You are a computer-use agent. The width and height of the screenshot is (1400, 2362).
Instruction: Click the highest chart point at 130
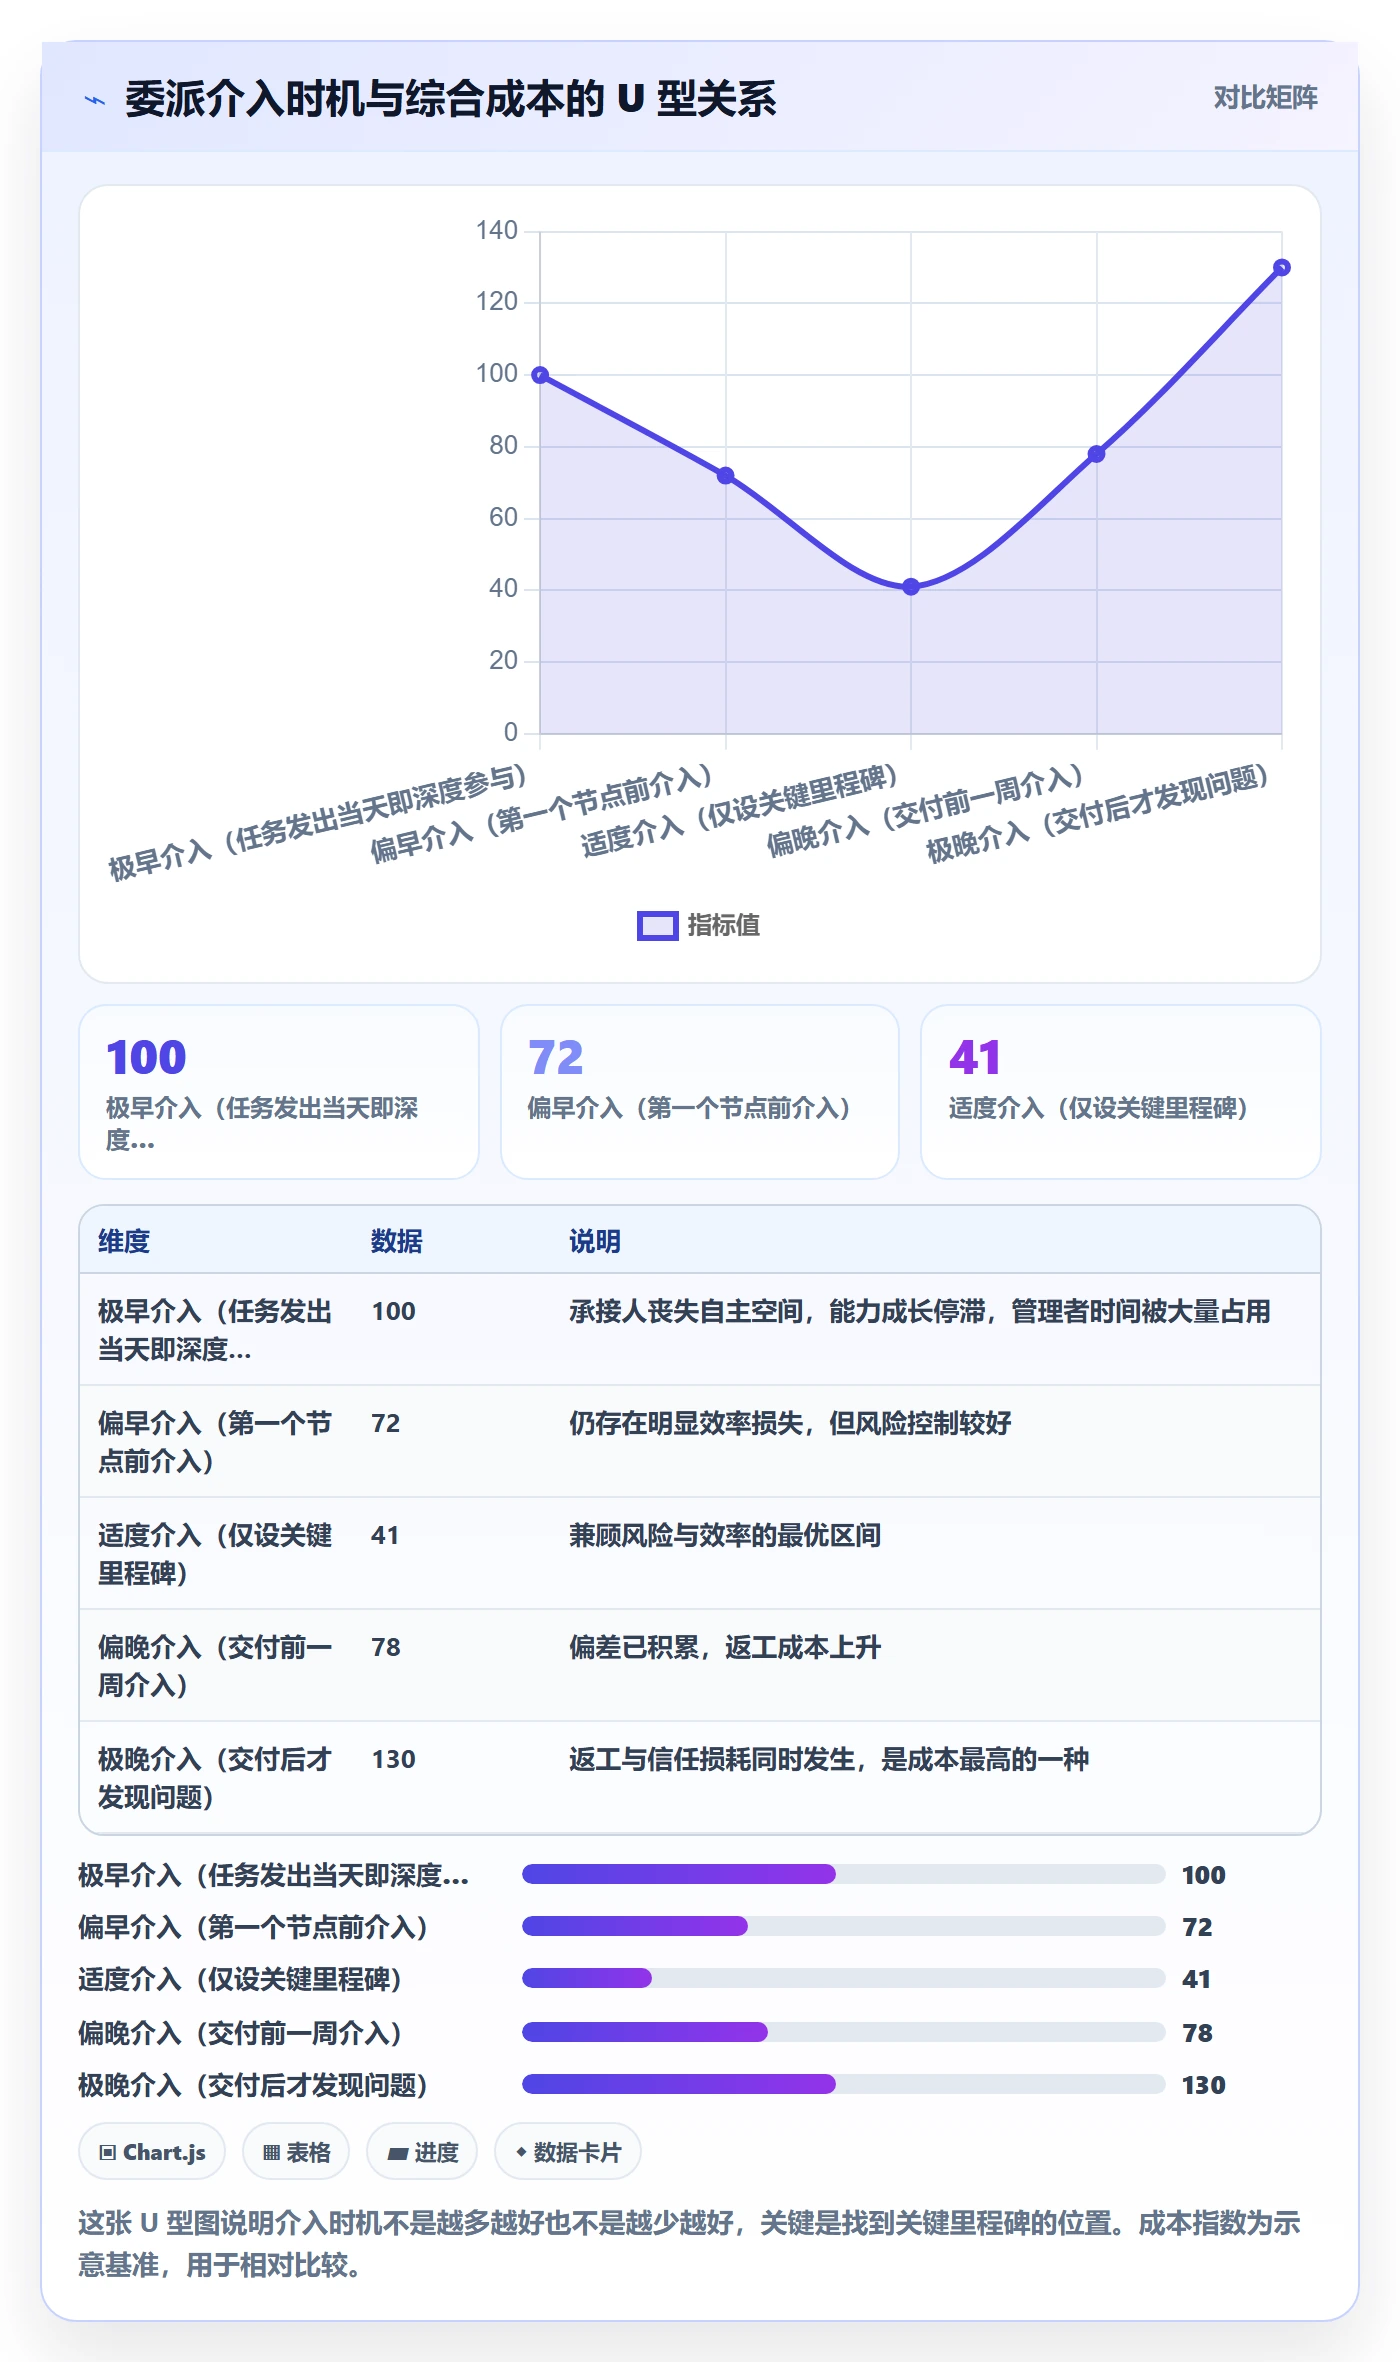(1282, 267)
